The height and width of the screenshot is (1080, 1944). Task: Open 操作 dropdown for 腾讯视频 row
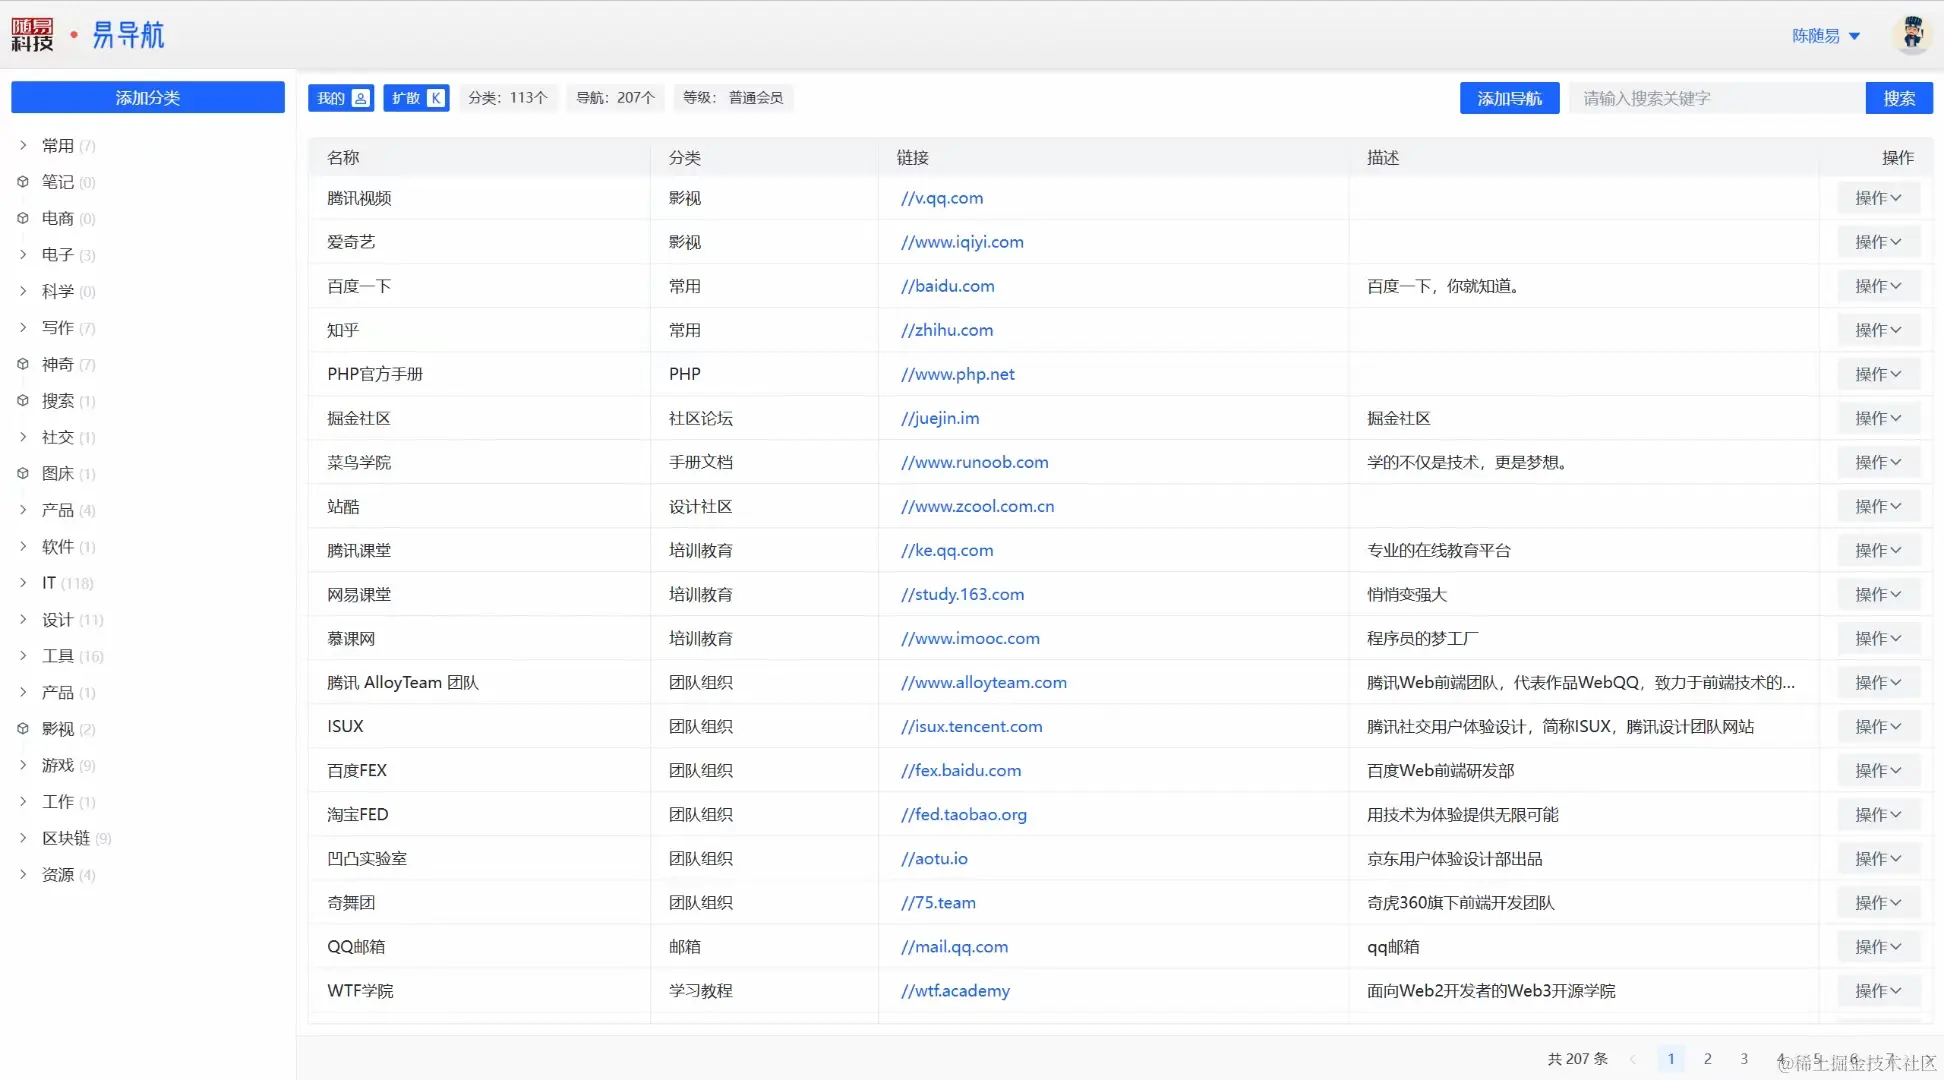(1877, 198)
